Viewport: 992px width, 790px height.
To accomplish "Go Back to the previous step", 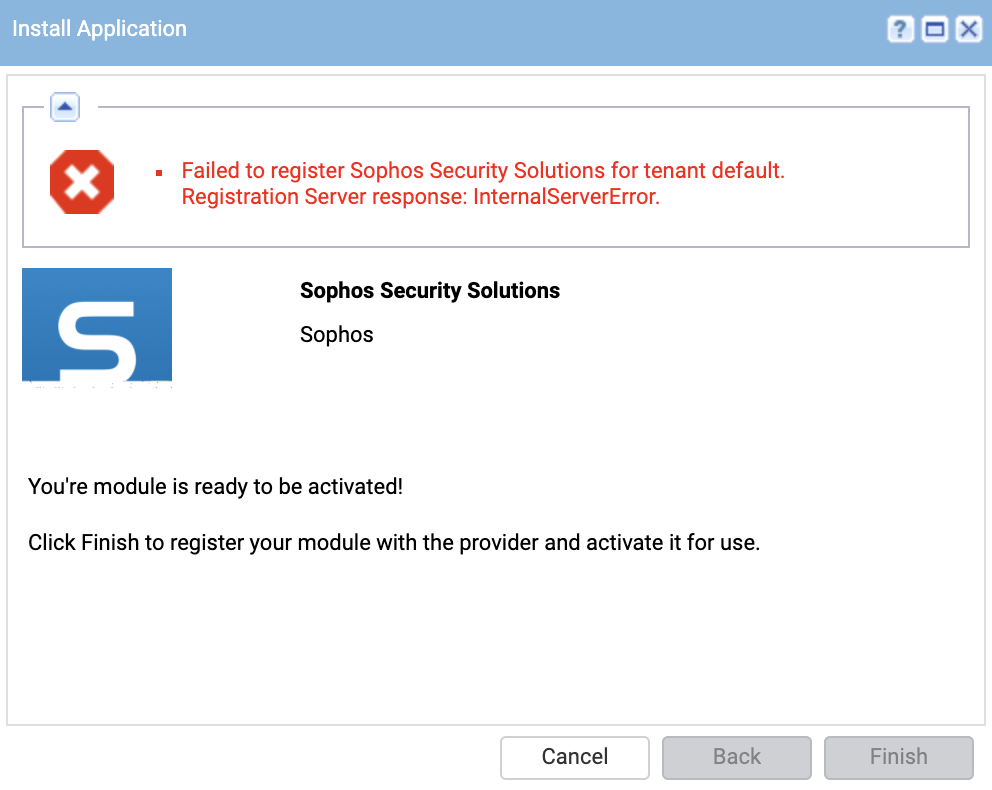I will point(736,757).
